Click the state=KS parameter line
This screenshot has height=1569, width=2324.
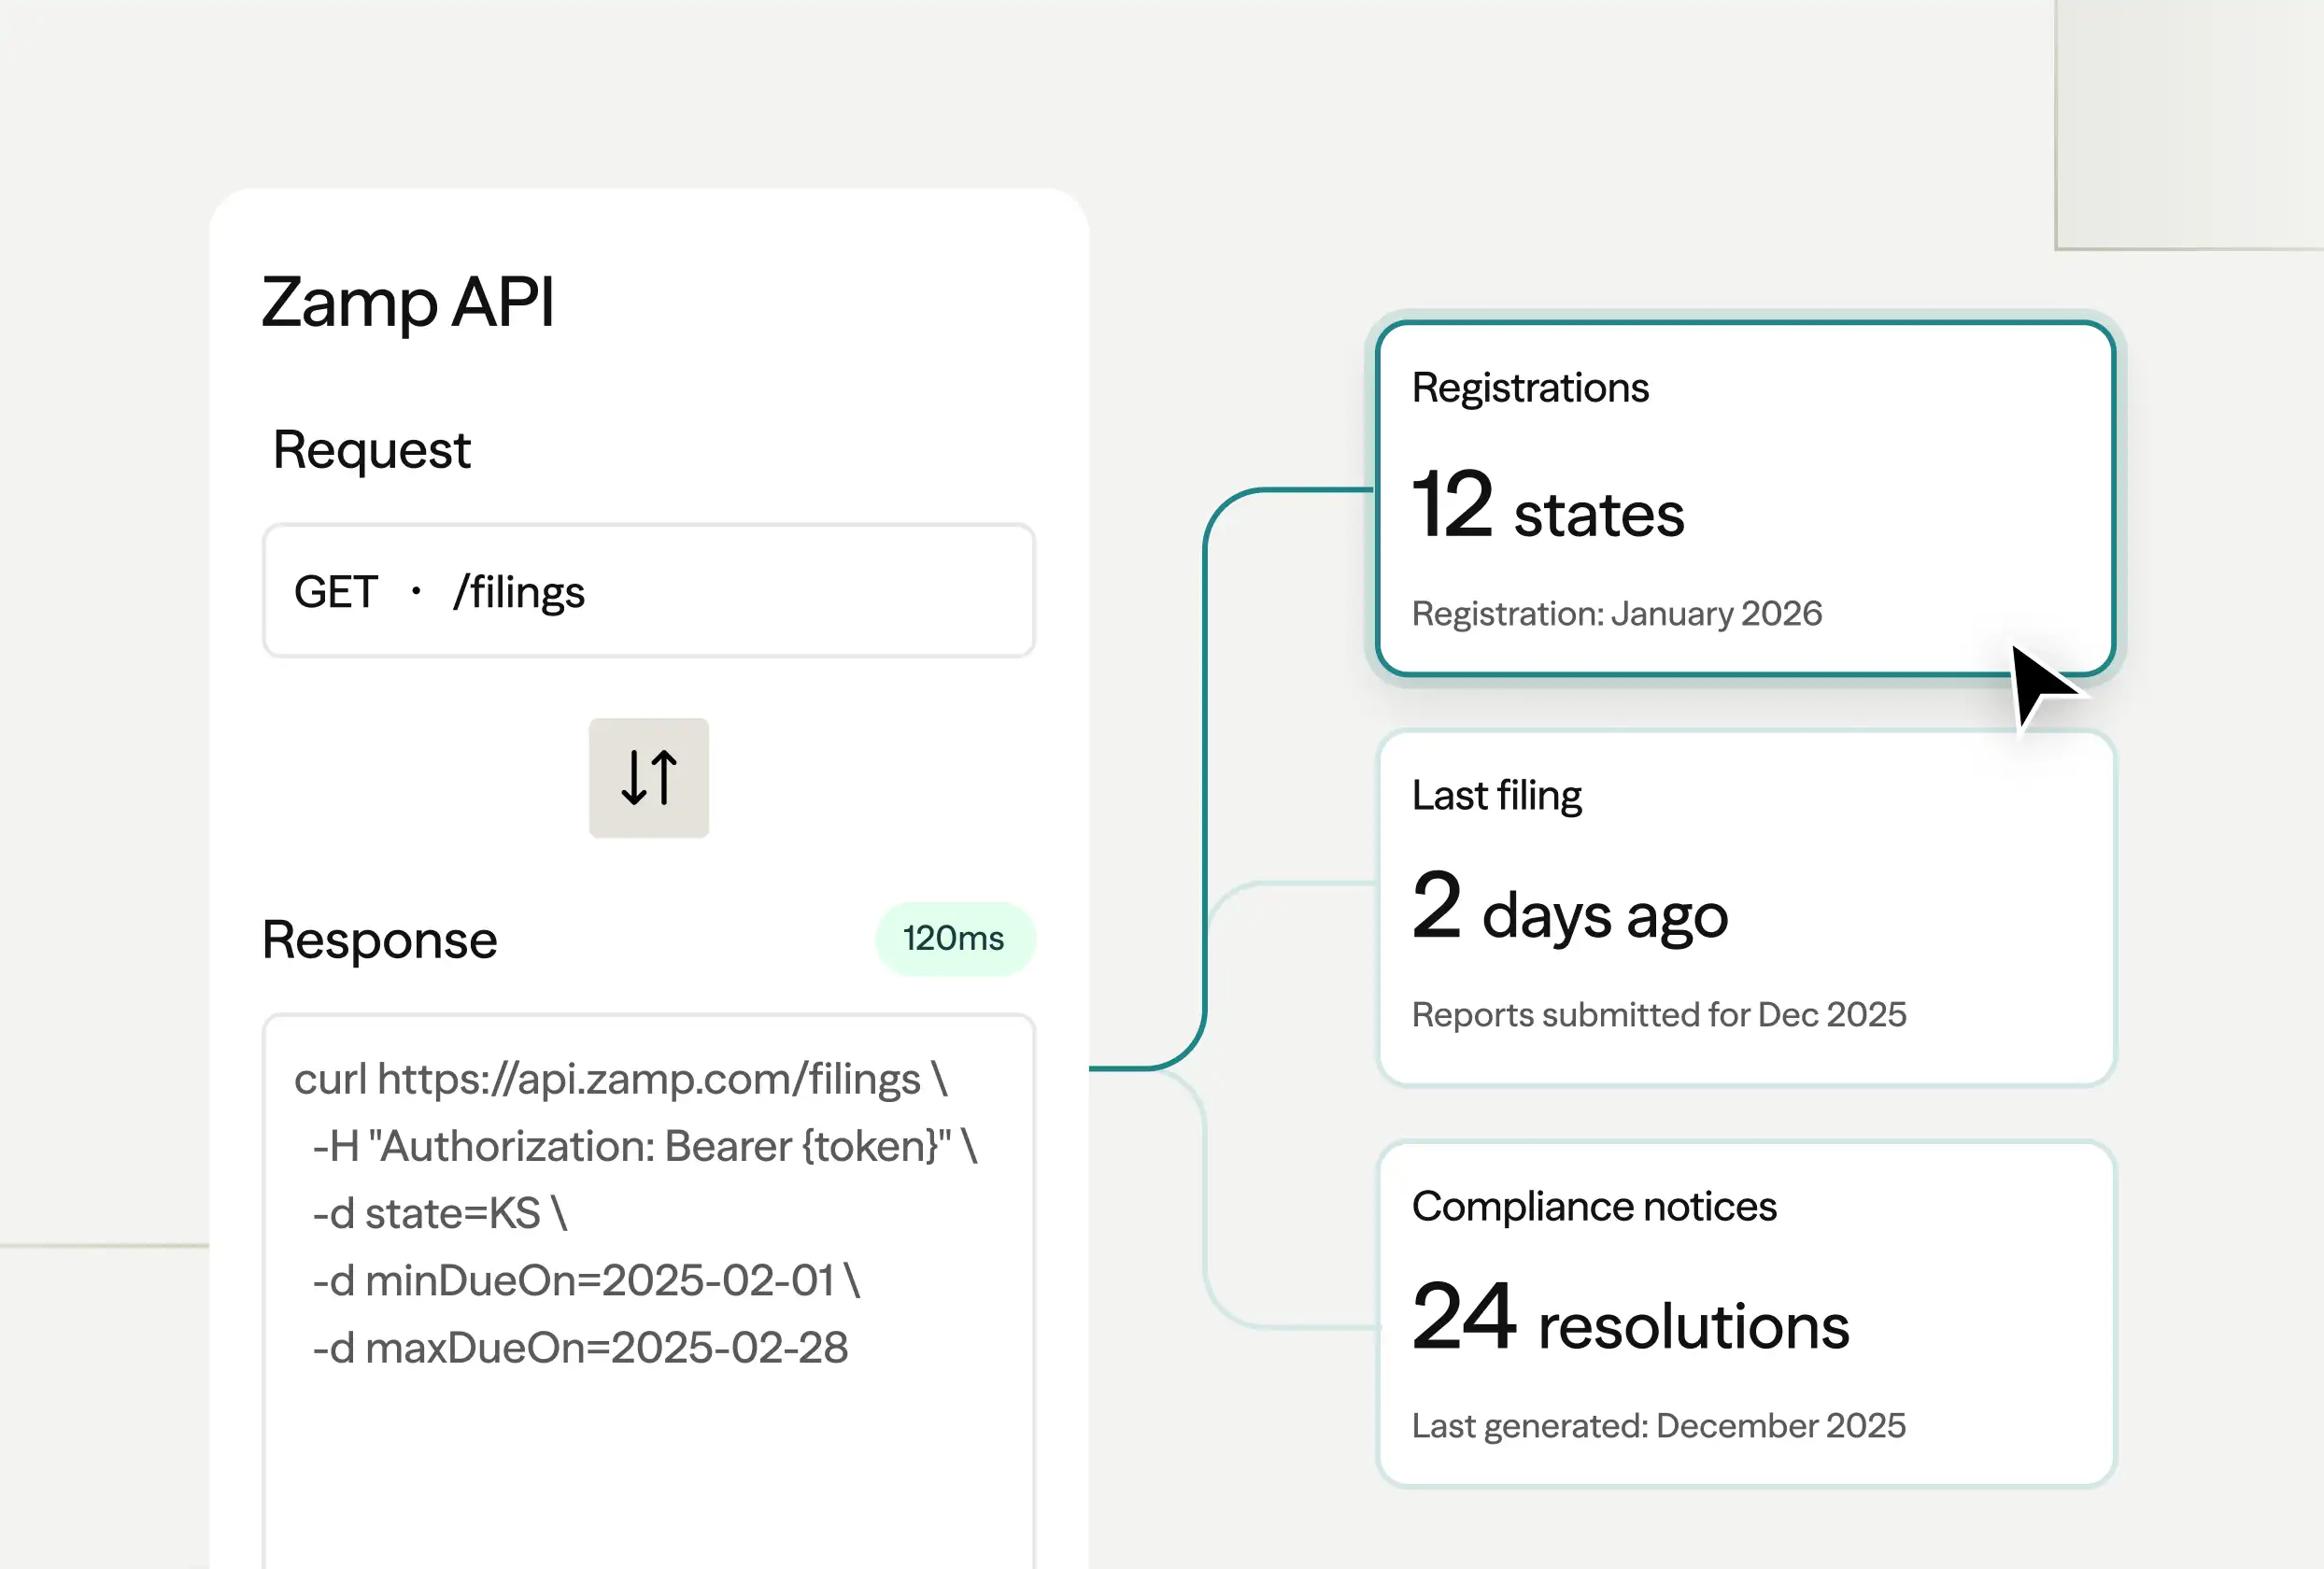440,1214
